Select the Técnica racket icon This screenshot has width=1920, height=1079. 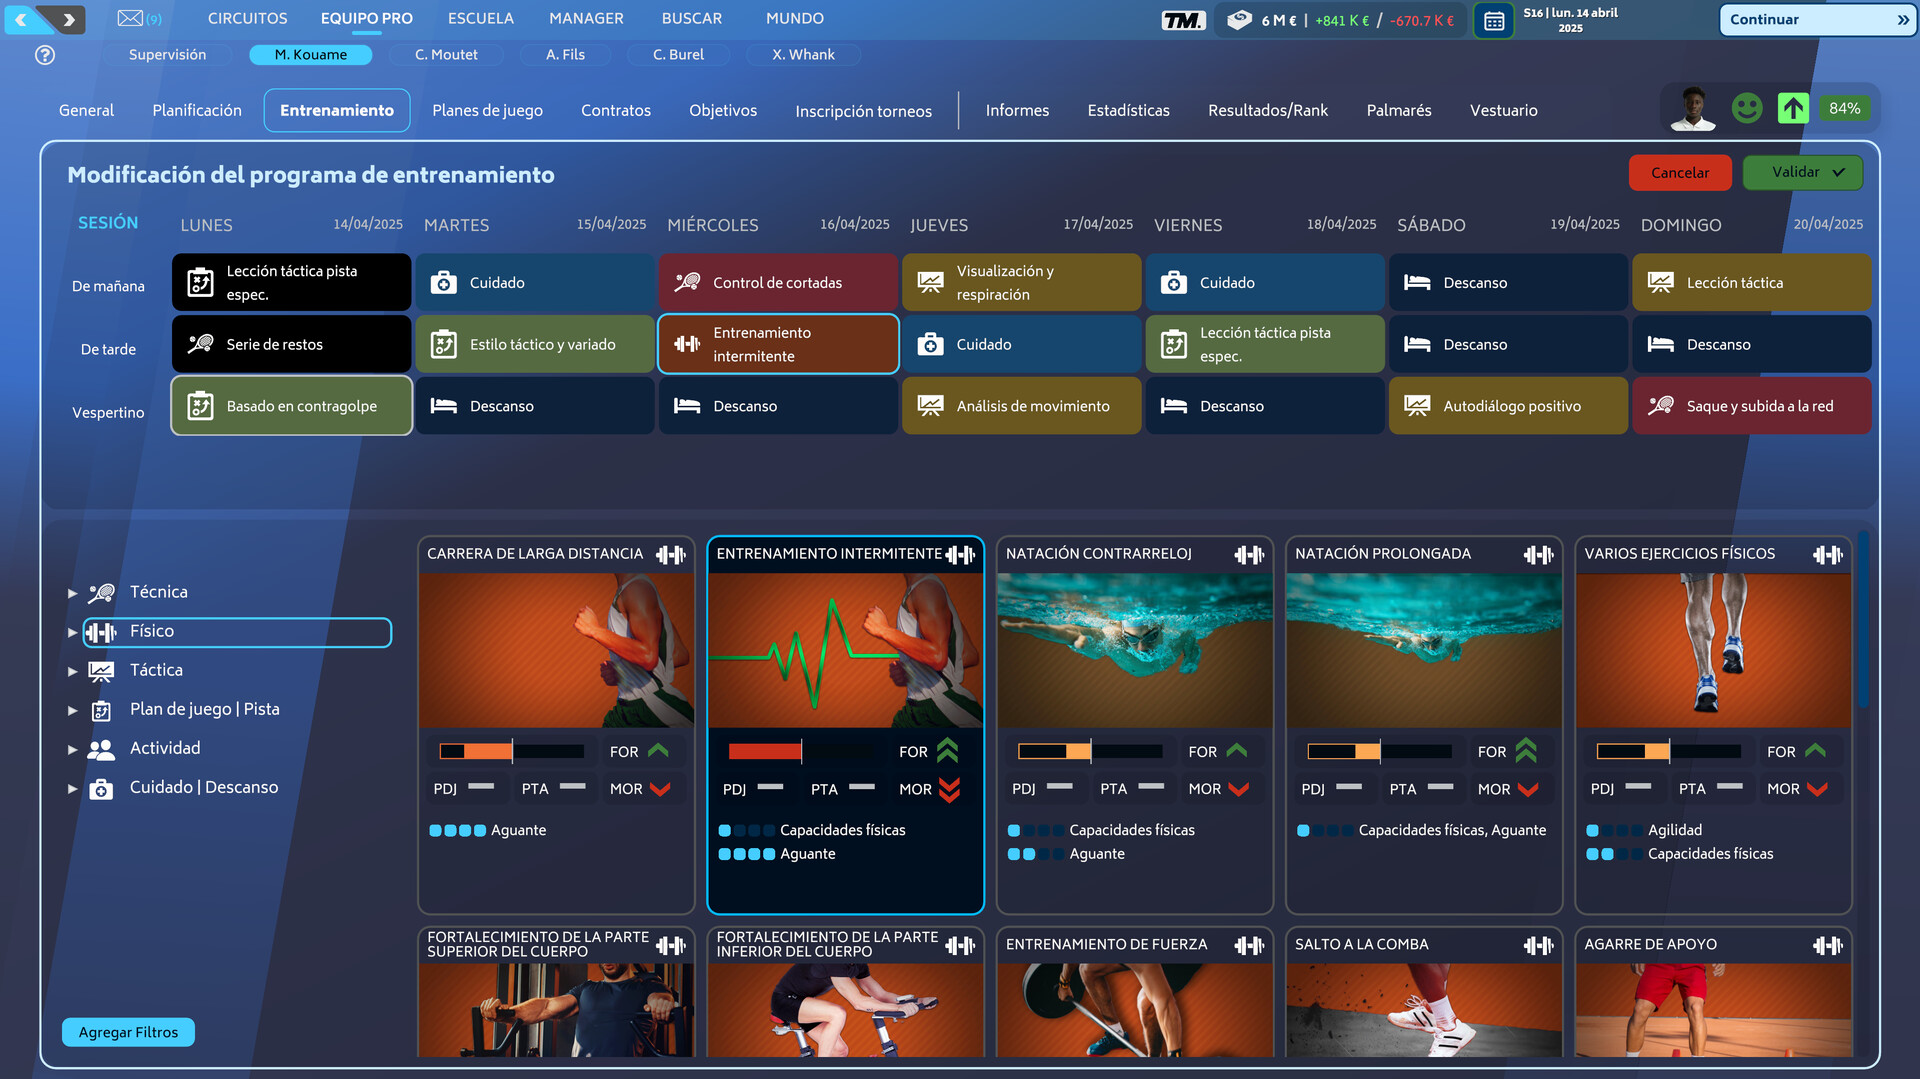[101, 593]
